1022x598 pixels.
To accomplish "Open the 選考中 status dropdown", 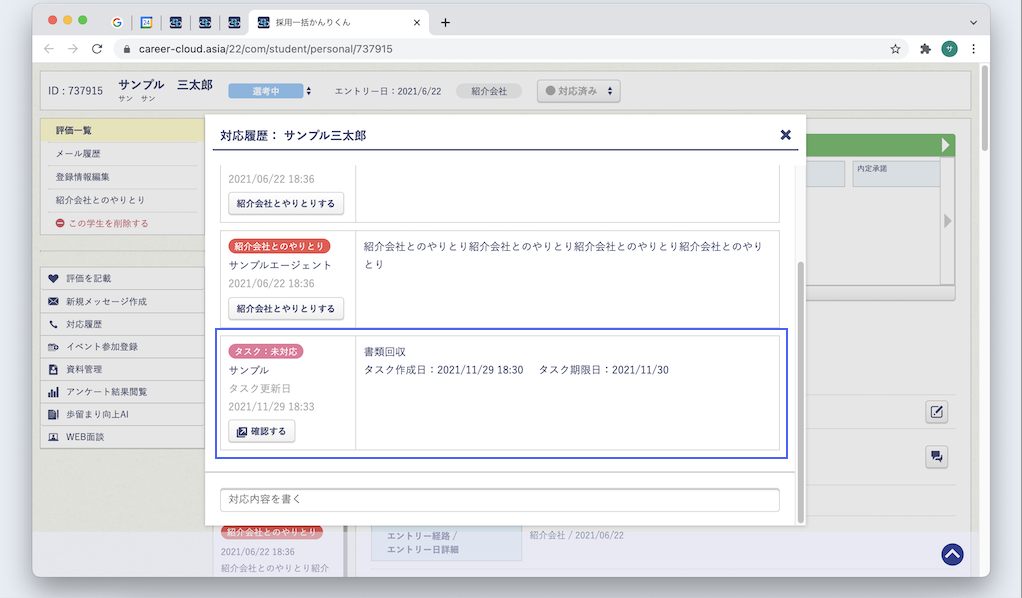I will (271, 91).
